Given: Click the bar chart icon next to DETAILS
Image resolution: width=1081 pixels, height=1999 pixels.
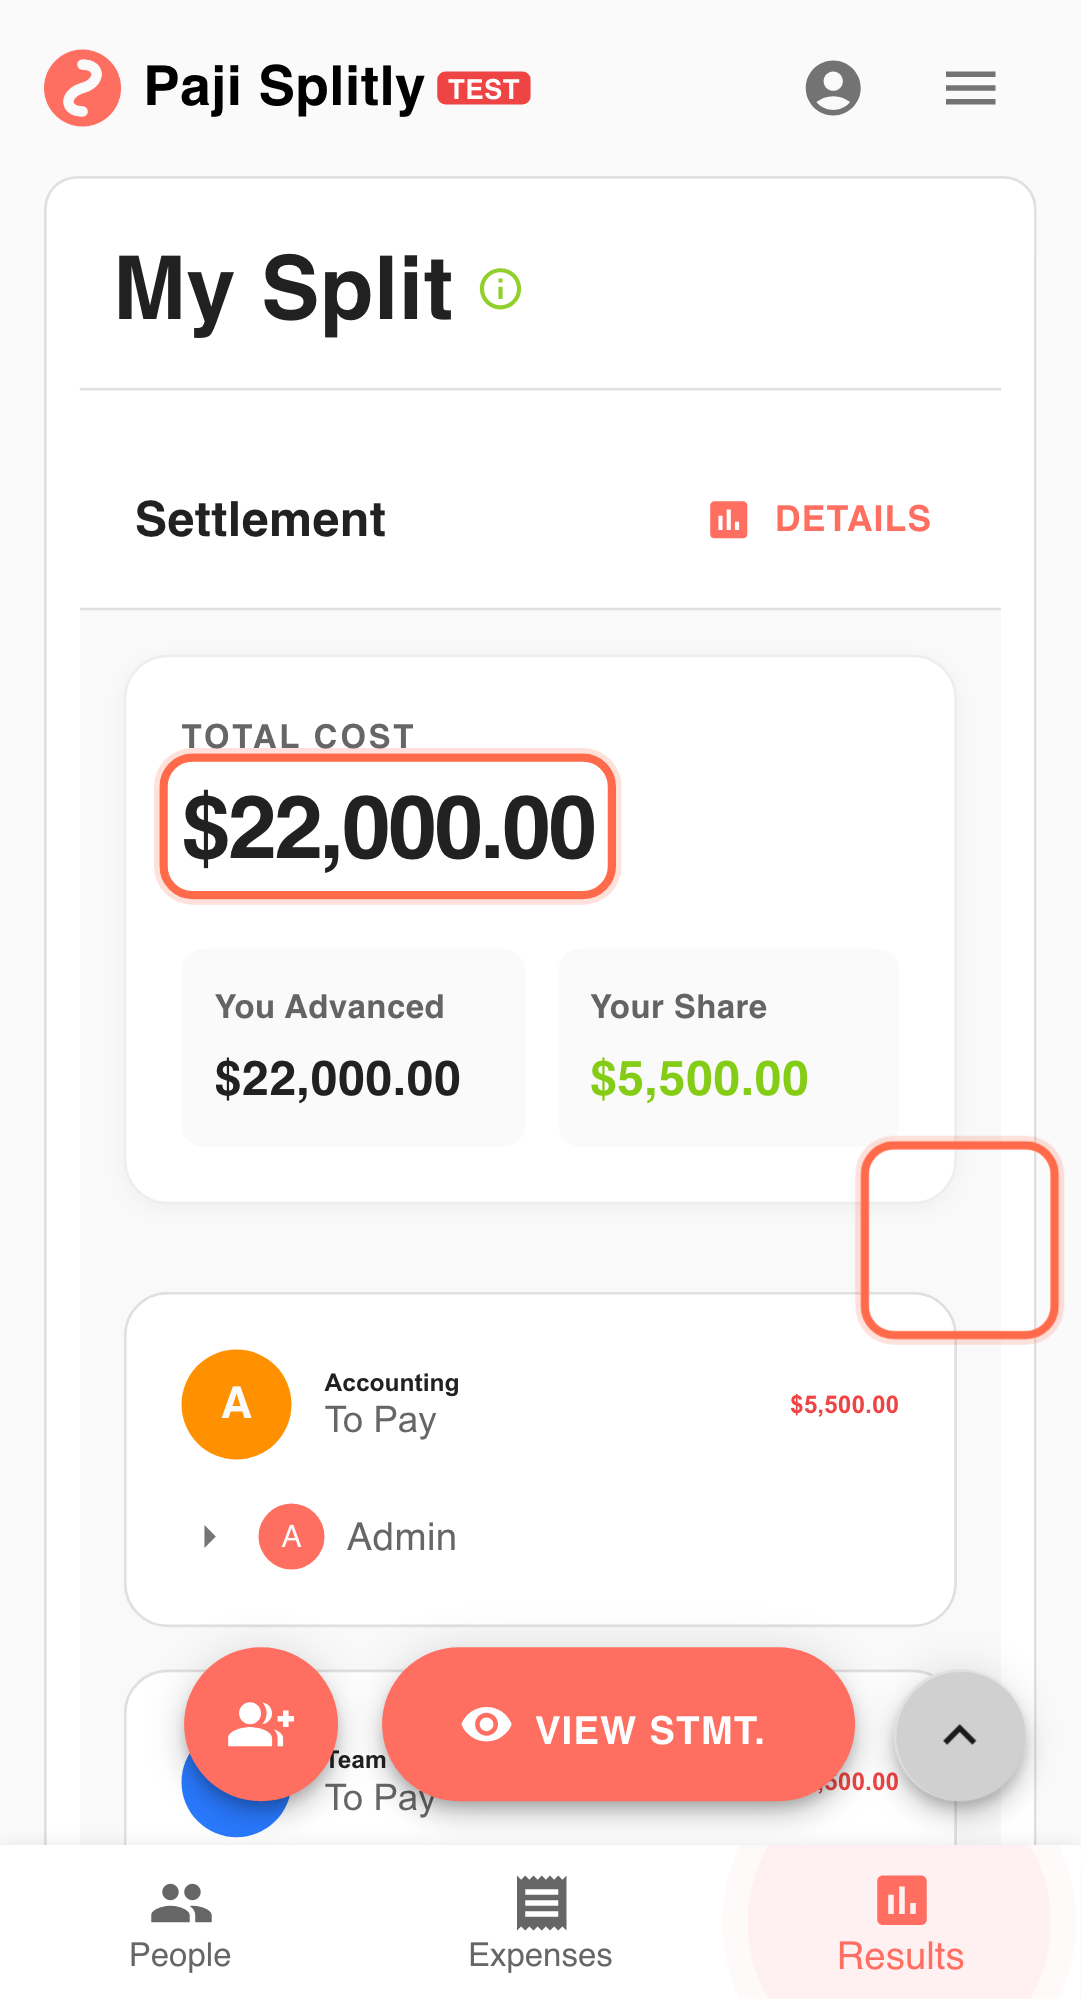Looking at the screenshot, I should (x=728, y=520).
